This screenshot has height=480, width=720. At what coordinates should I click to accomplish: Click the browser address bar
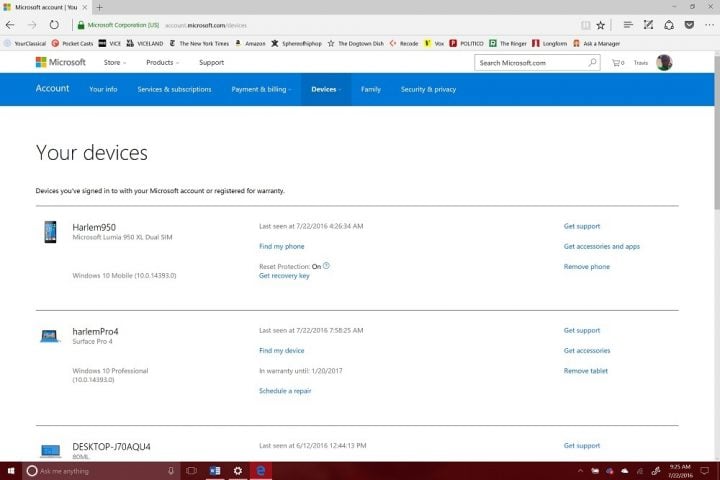pyautogui.click(x=321, y=25)
